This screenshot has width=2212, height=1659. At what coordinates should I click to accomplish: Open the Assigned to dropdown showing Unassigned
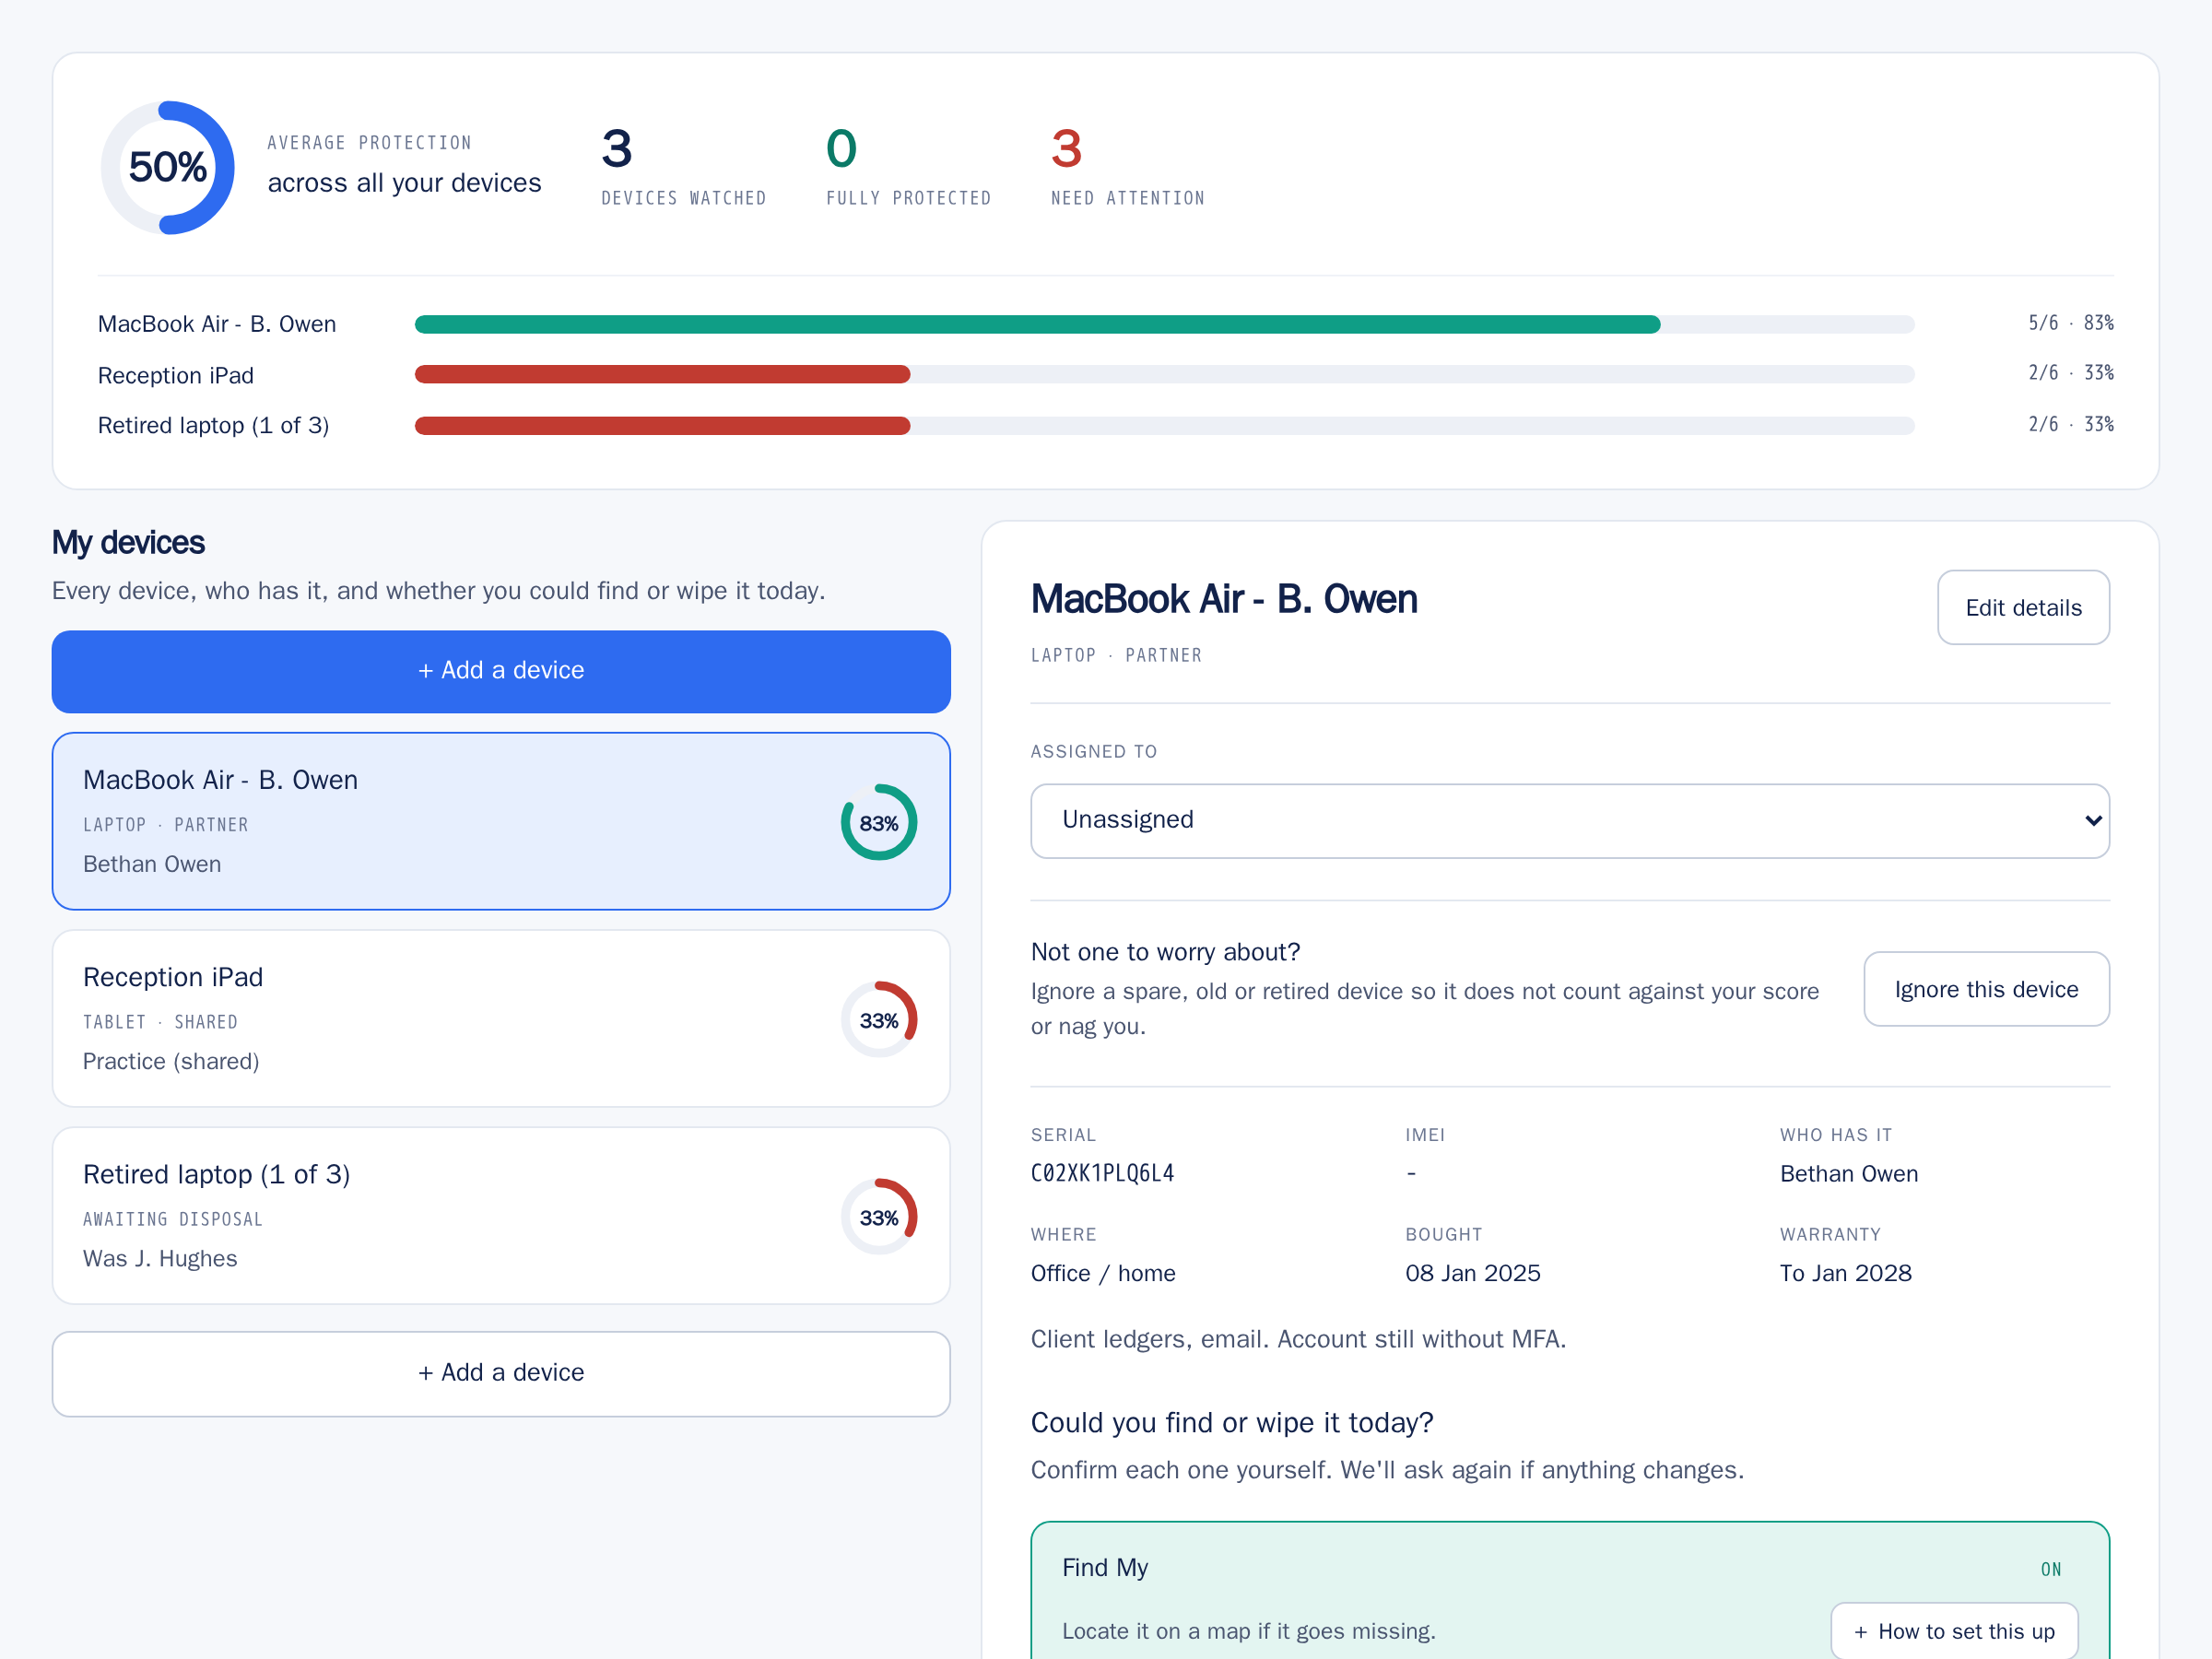tap(1570, 820)
